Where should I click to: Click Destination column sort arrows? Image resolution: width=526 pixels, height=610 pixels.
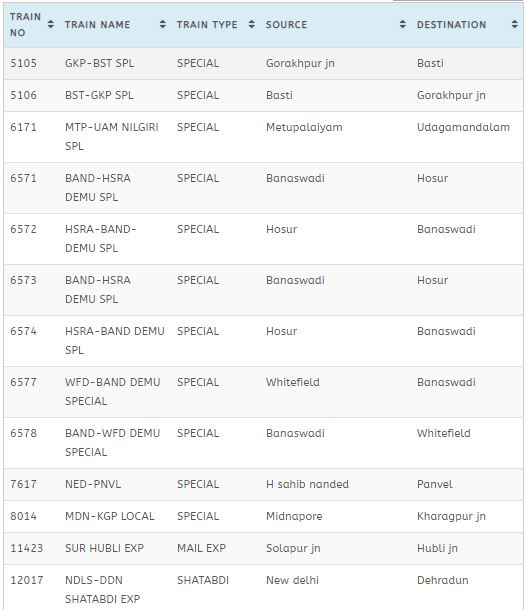(515, 25)
